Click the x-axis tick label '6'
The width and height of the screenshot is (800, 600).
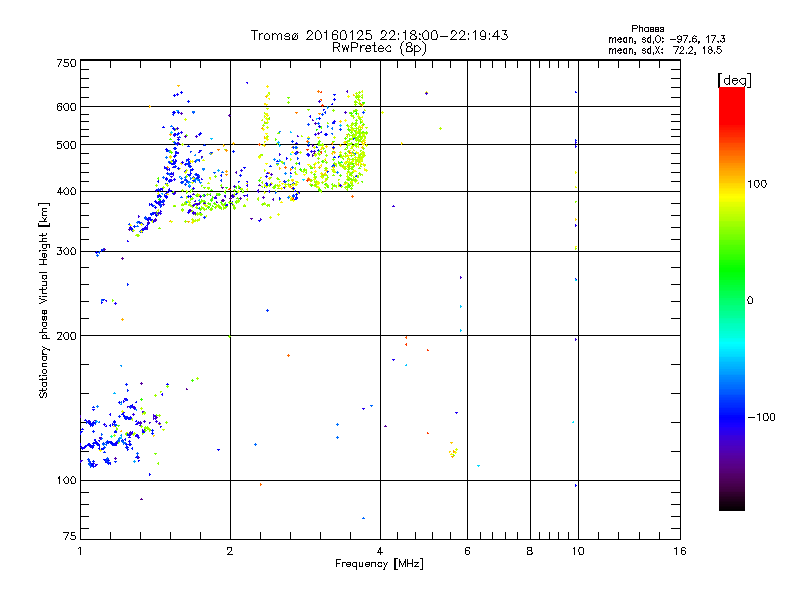[467, 551]
